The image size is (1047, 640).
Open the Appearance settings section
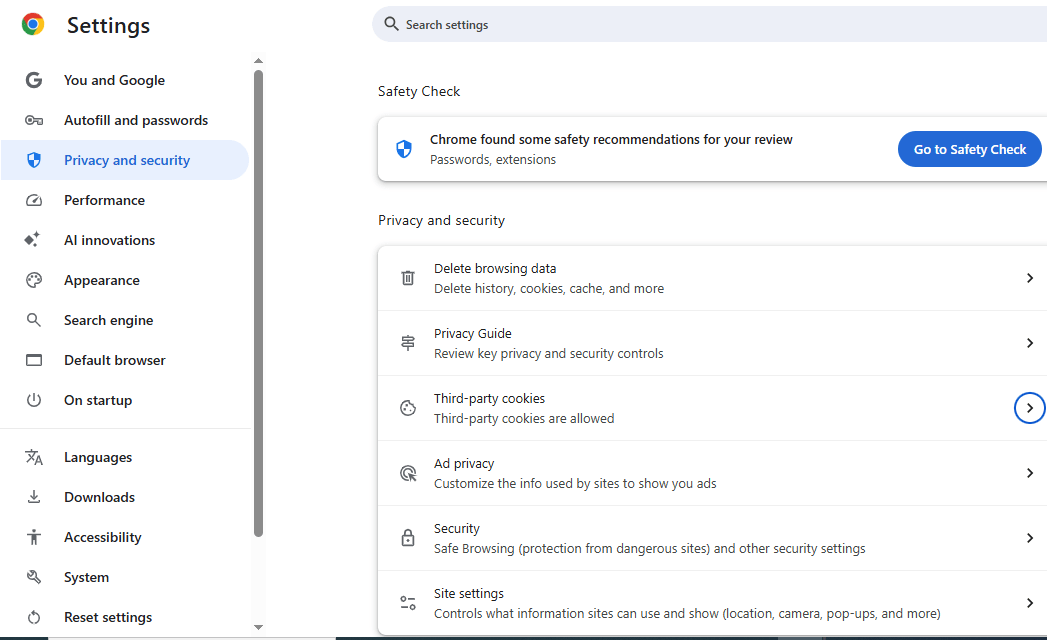[103, 279]
